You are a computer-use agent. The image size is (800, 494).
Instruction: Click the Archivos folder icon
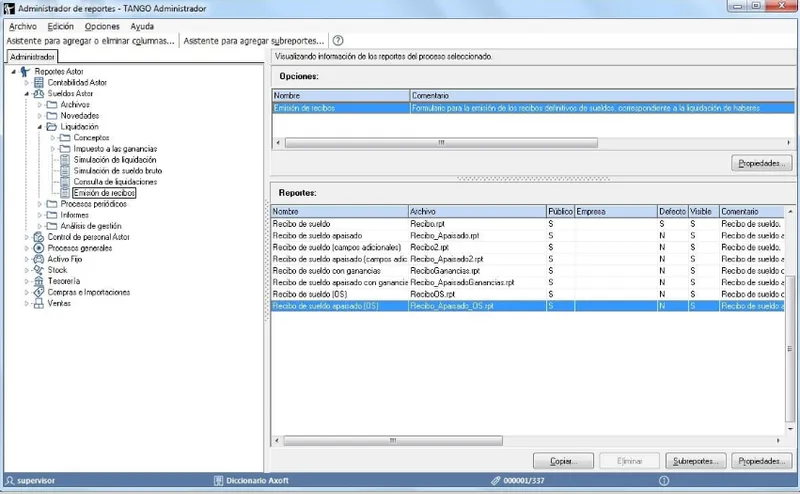click(x=52, y=105)
